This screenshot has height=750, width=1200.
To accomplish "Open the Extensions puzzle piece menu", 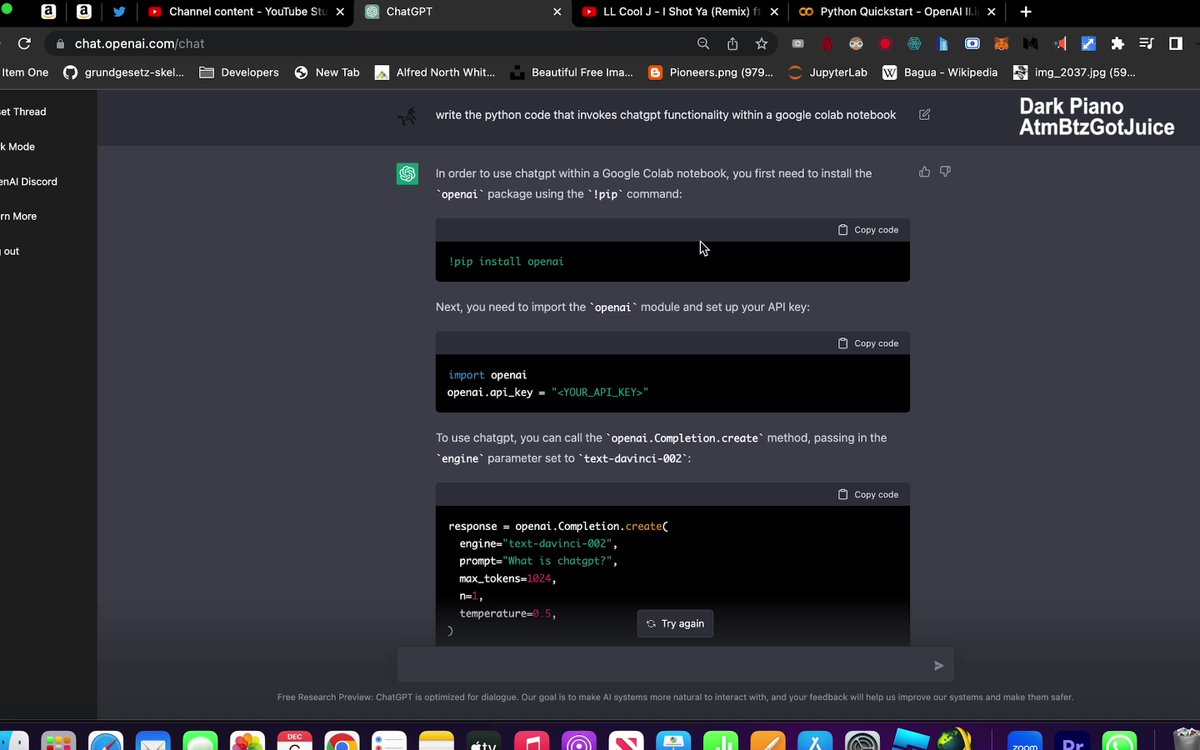I will point(1118,44).
